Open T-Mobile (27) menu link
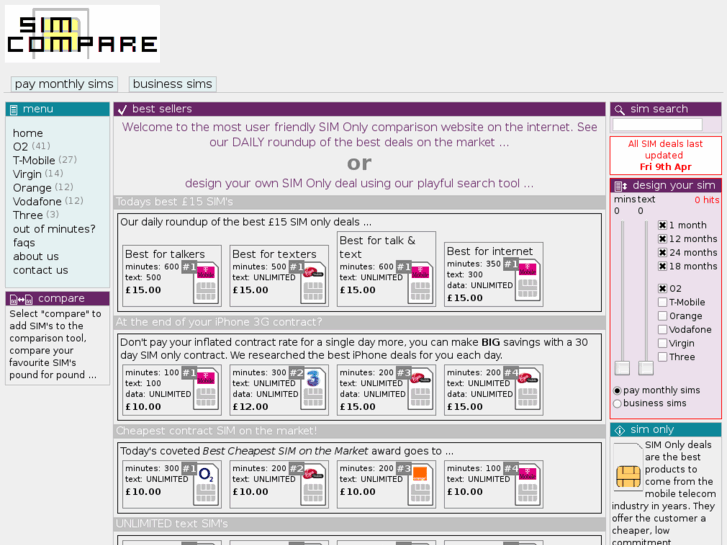The width and height of the screenshot is (727, 545). (45, 160)
